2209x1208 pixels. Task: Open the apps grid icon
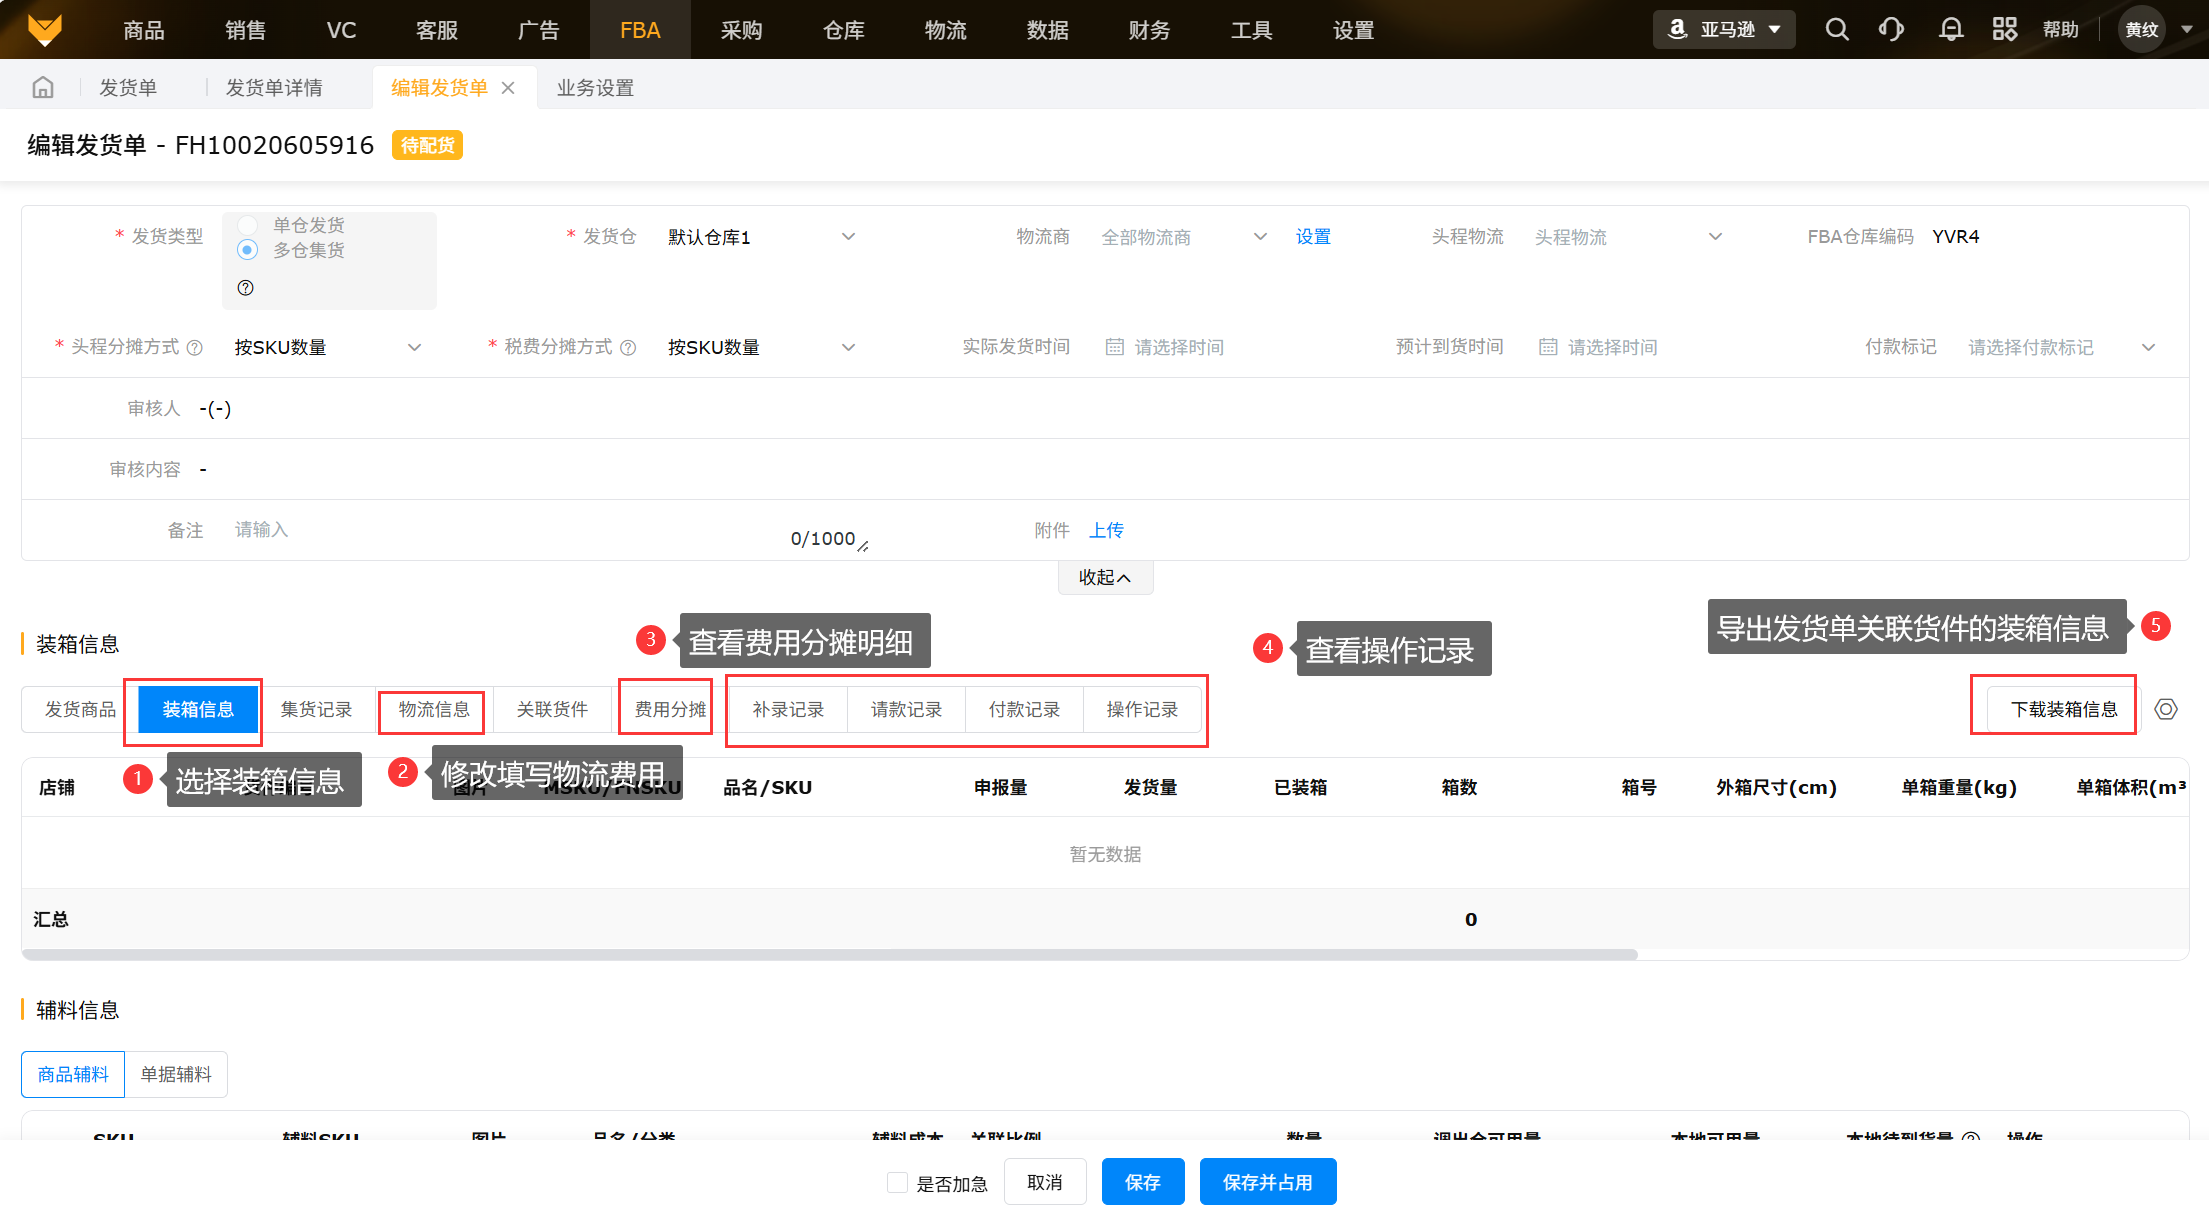pyautogui.click(x=2004, y=29)
